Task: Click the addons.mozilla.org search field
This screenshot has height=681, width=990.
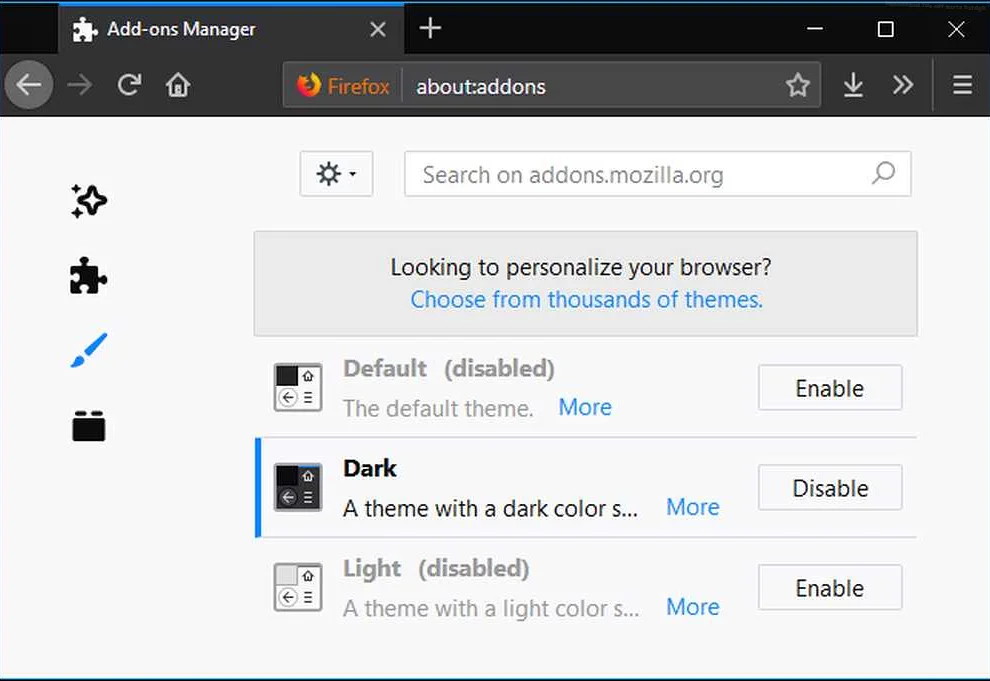Action: [640, 175]
